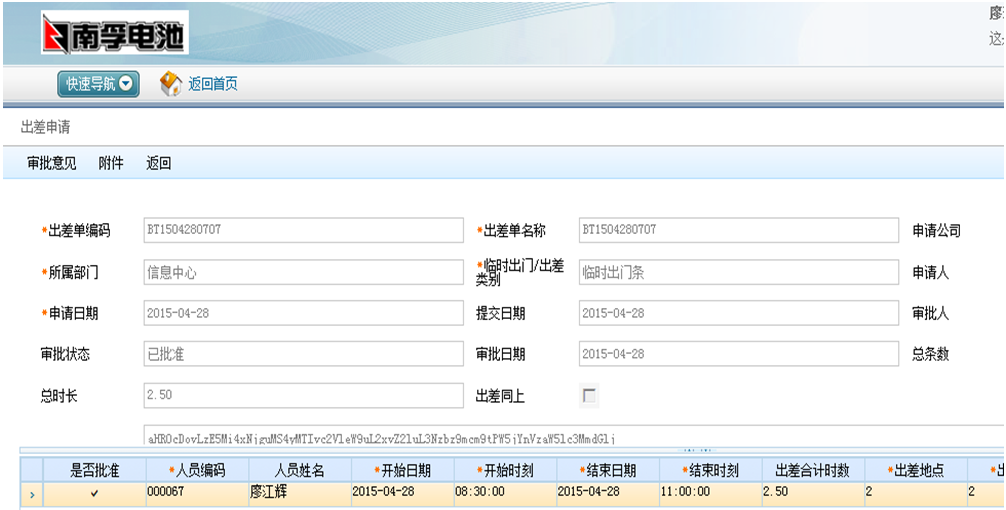This screenshot has width=1006, height=510.
Task: Click the 审批状态 field showing 已批准
Action: [x=303, y=354]
